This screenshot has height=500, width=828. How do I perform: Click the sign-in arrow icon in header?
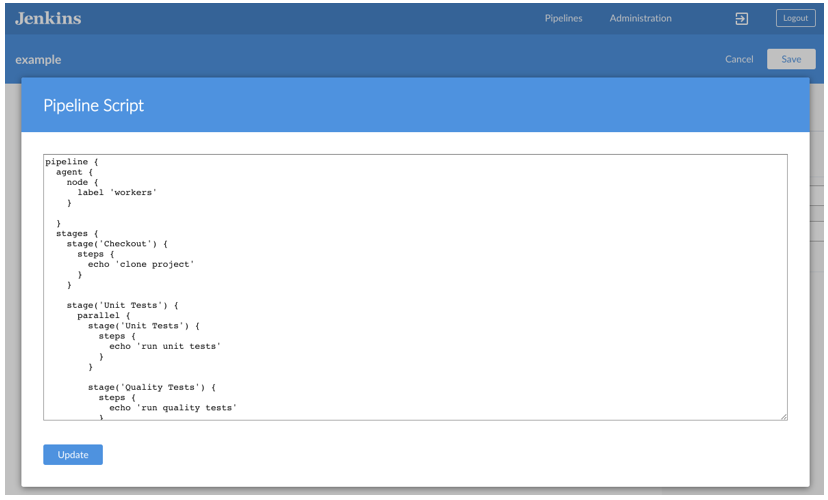coord(742,18)
